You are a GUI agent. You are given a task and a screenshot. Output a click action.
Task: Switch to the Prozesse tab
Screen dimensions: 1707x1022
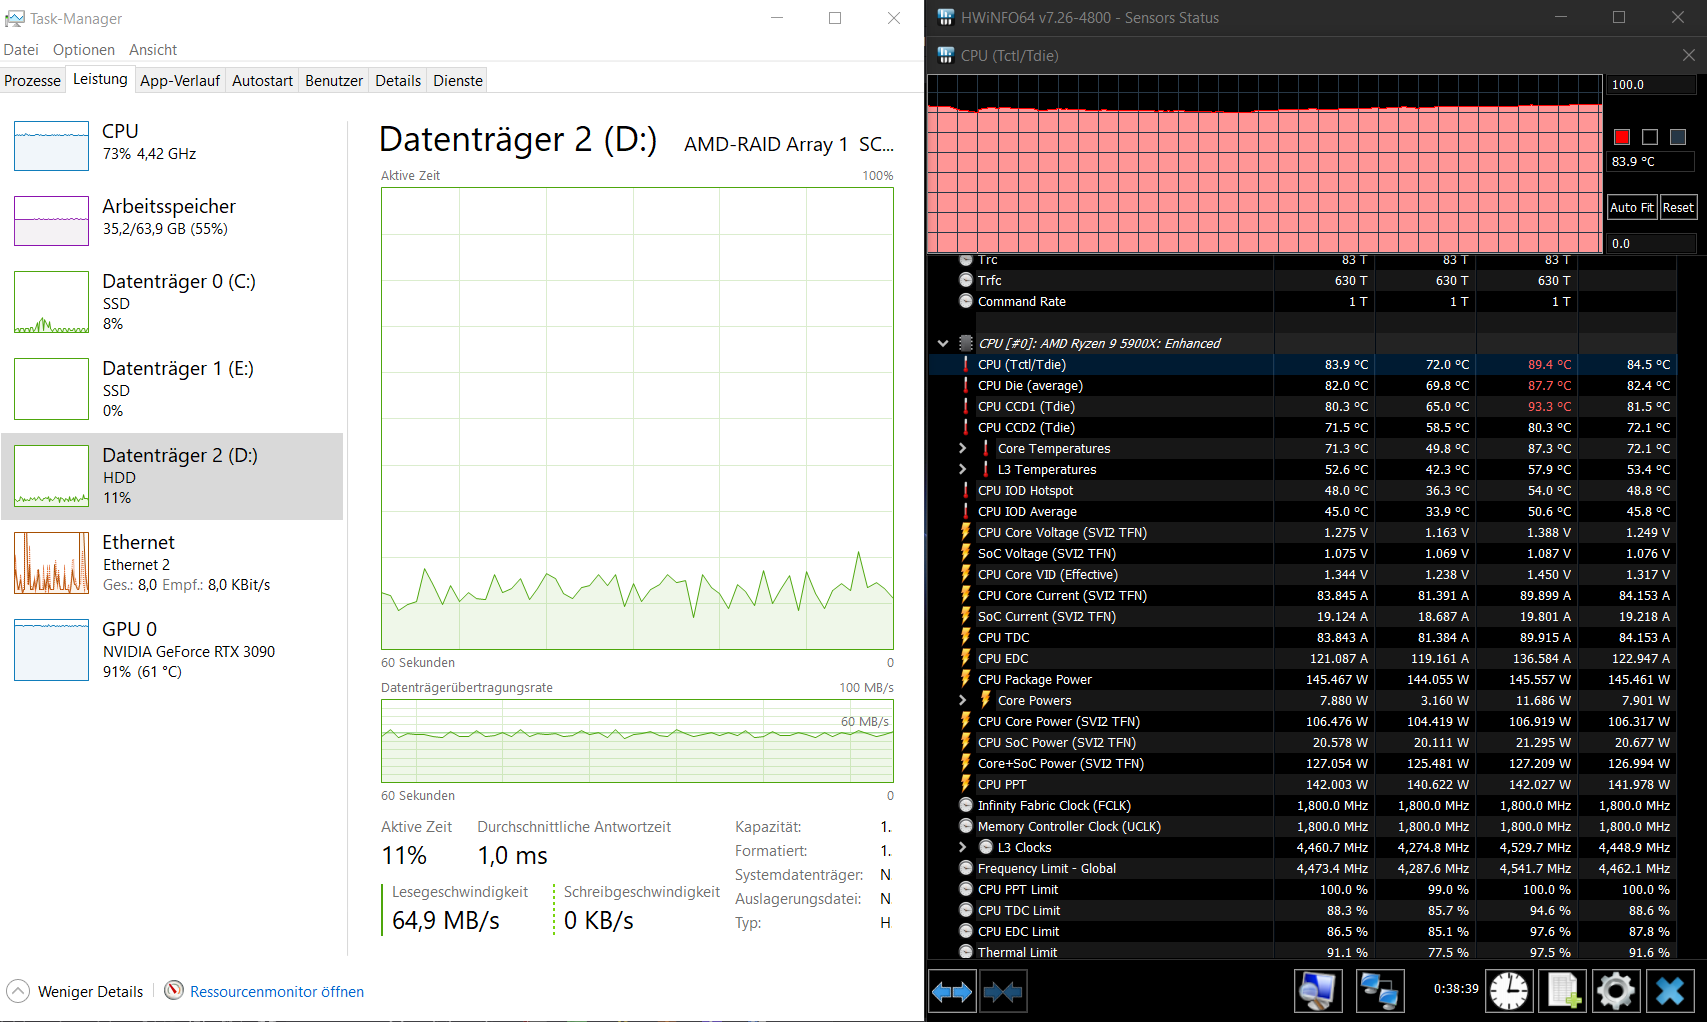[x=33, y=80]
